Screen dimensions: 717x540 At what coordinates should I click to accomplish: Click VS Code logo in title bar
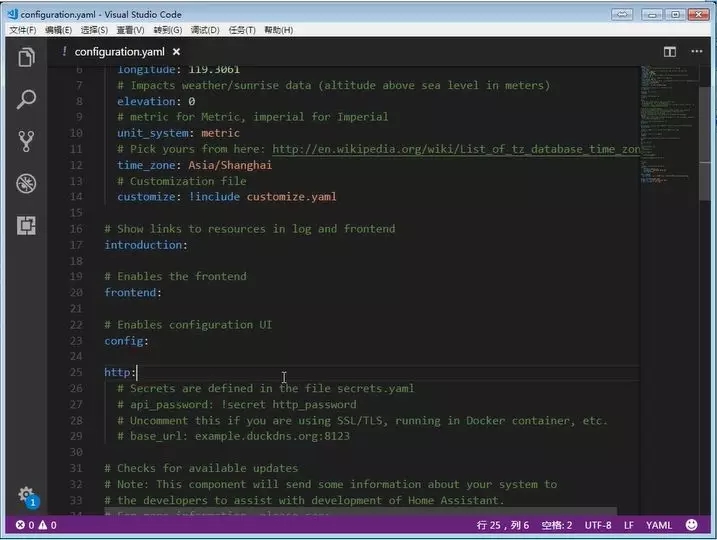tap(13, 14)
